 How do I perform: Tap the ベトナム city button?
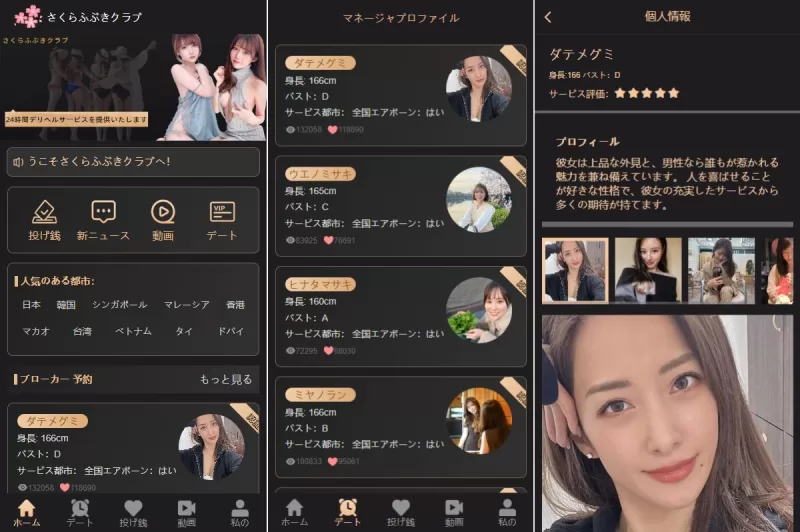coord(133,331)
